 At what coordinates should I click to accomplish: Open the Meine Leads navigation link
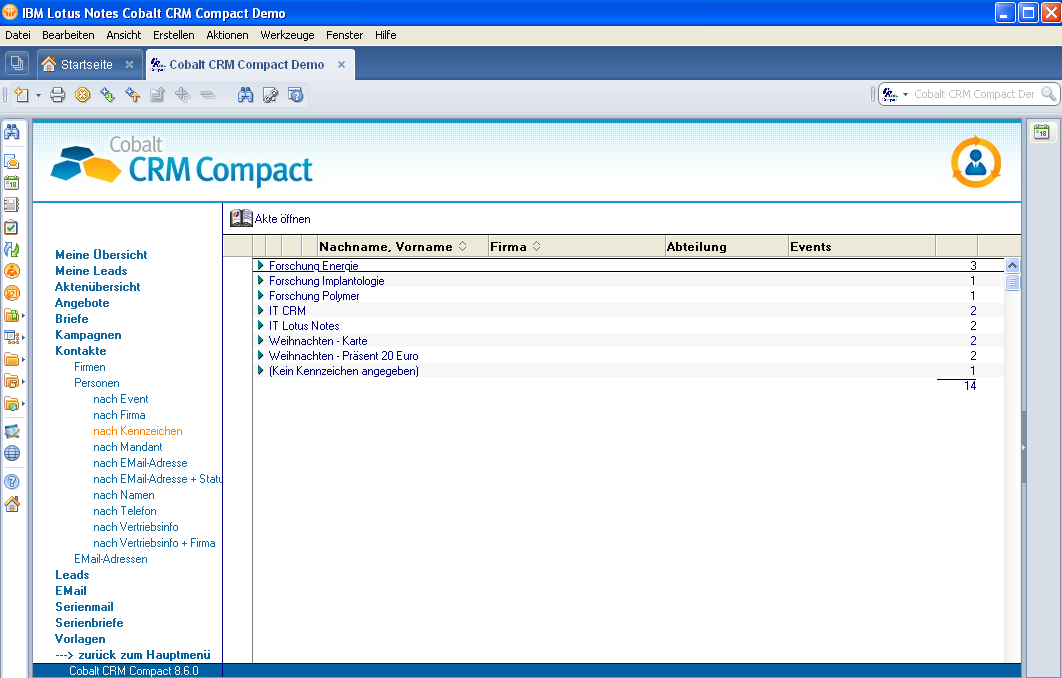tap(91, 271)
